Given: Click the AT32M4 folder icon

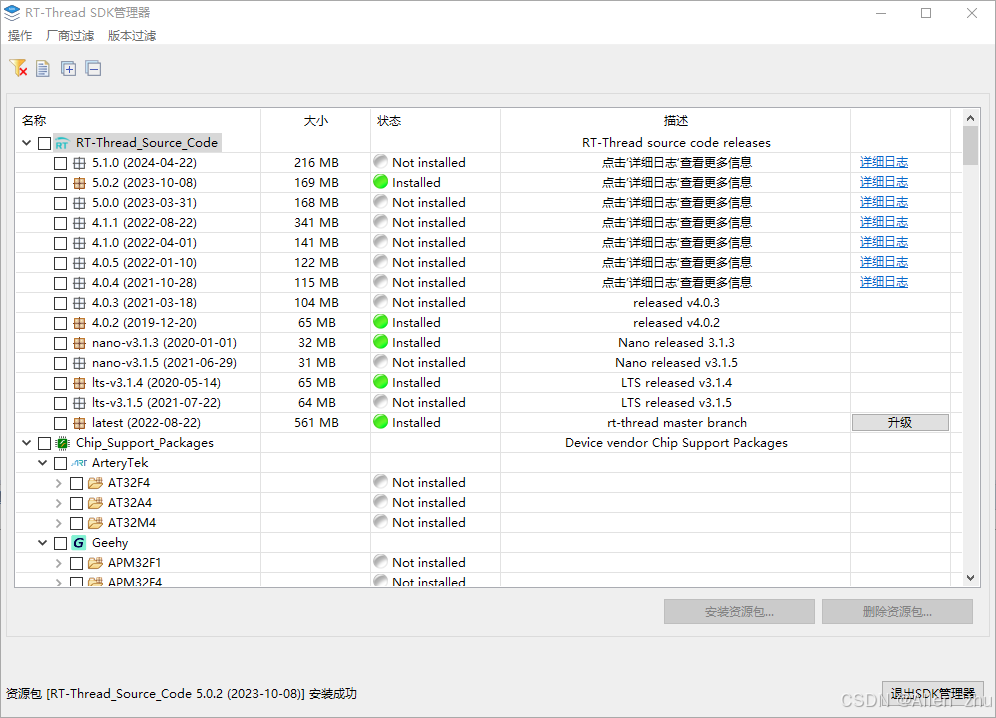Looking at the screenshot, I should (x=95, y=523).
